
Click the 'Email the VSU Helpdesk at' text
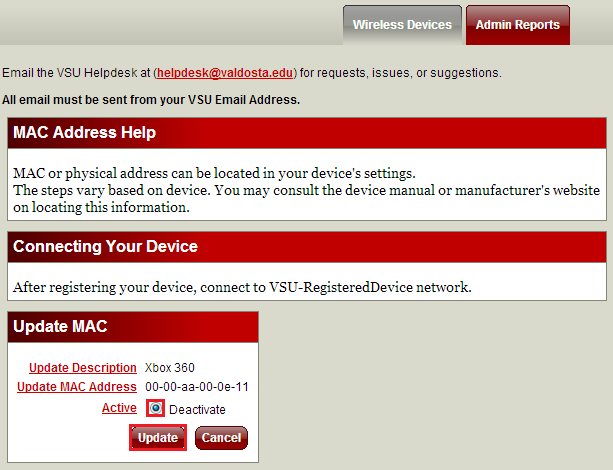point(76,73)
